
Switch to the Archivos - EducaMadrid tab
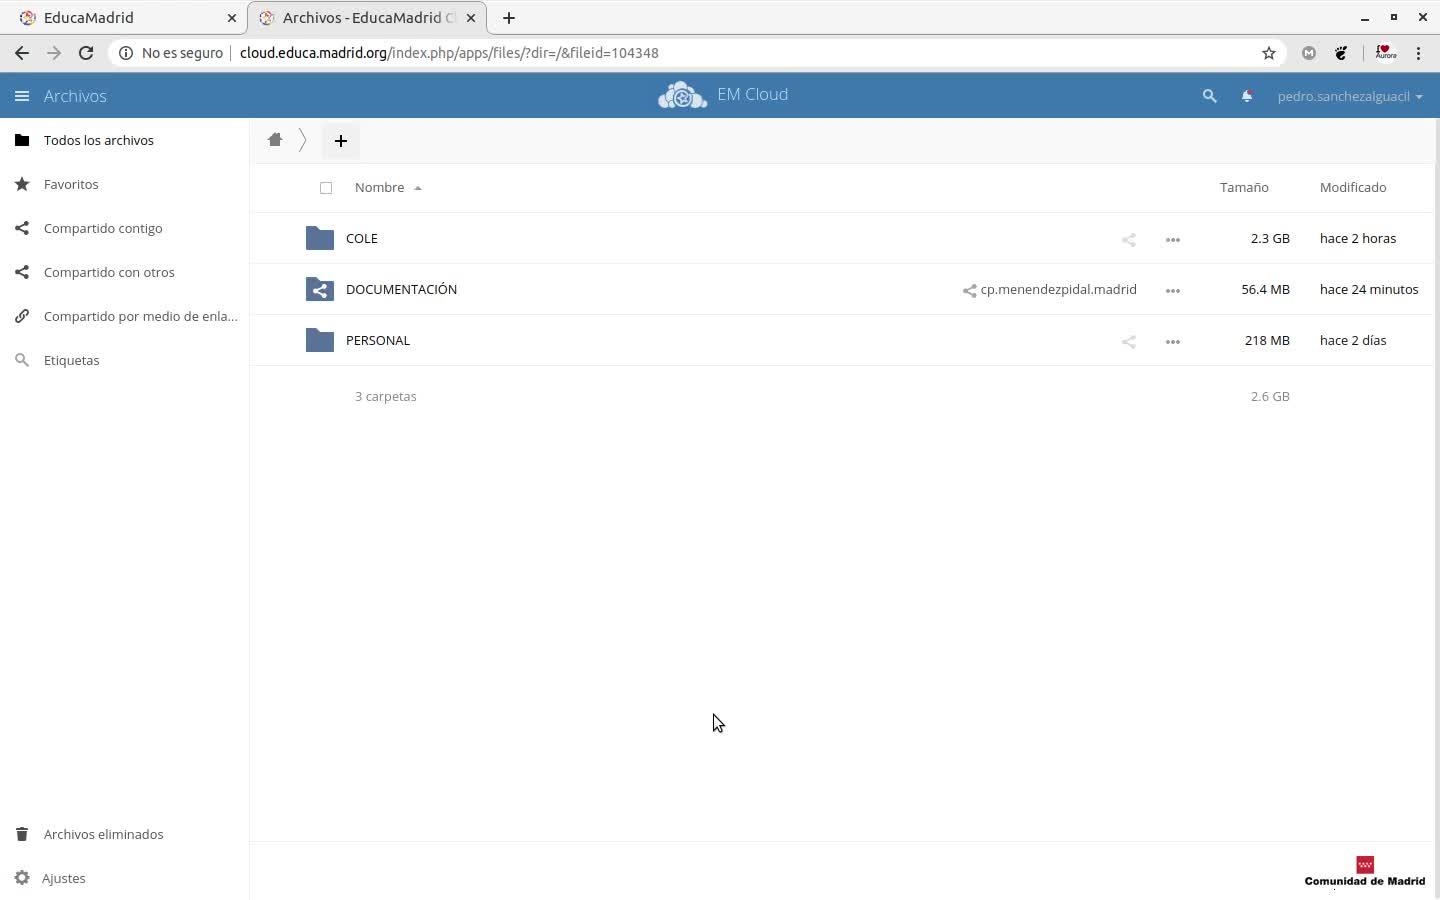click(x=367, y=18)
